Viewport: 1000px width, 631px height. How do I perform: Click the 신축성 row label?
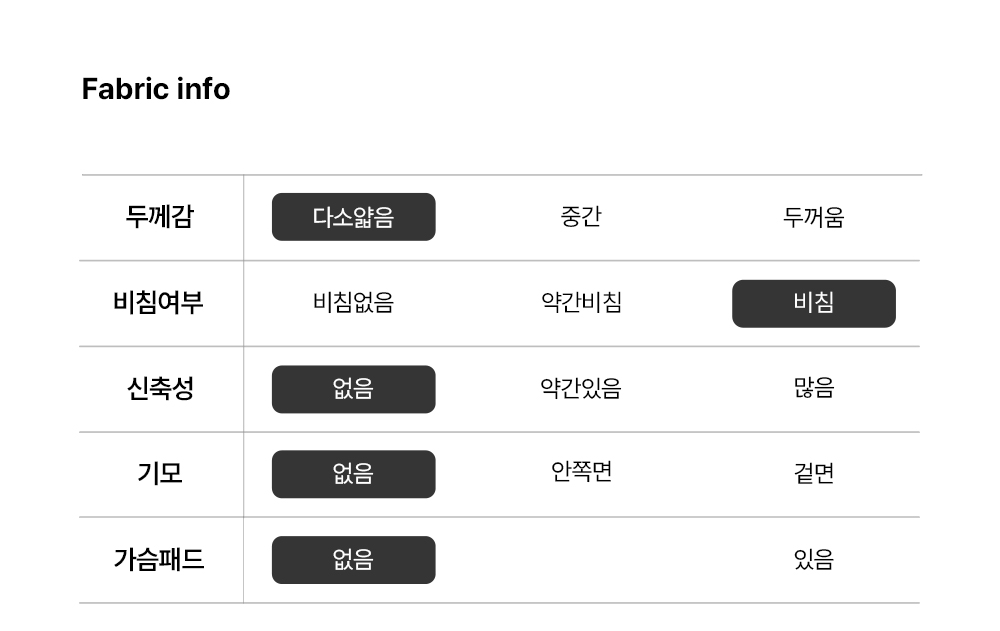click(160, 388)
